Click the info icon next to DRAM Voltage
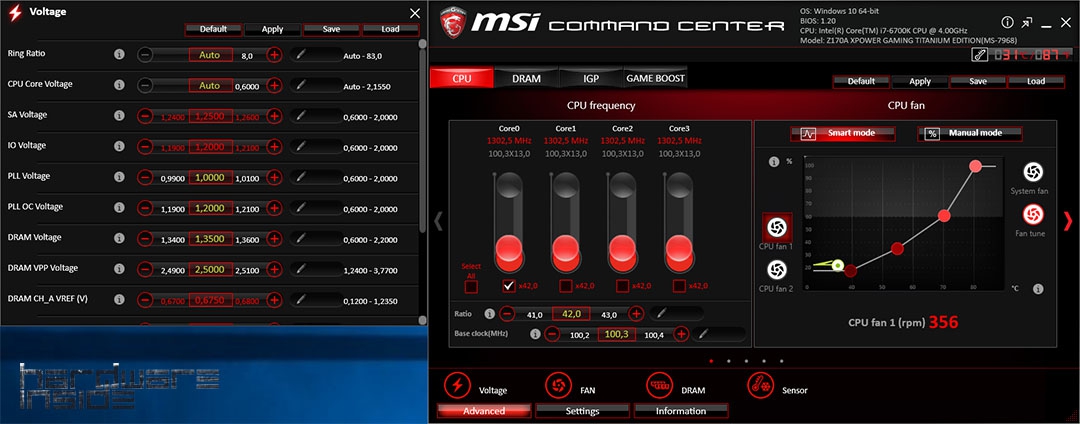1080x424 pixels. pos(119,237)
